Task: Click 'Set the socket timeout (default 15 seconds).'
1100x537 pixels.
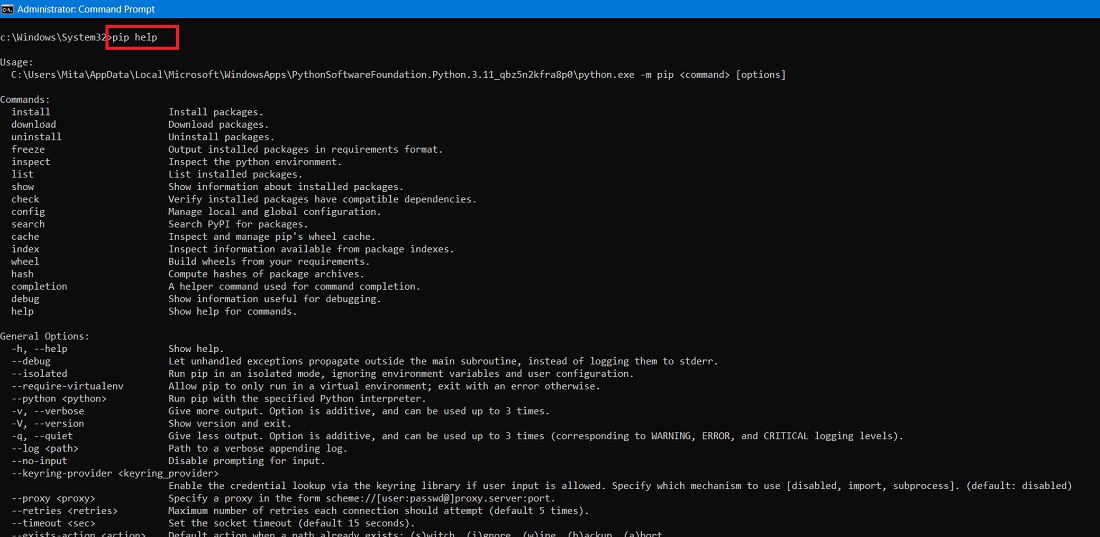Action: (292, 523)
